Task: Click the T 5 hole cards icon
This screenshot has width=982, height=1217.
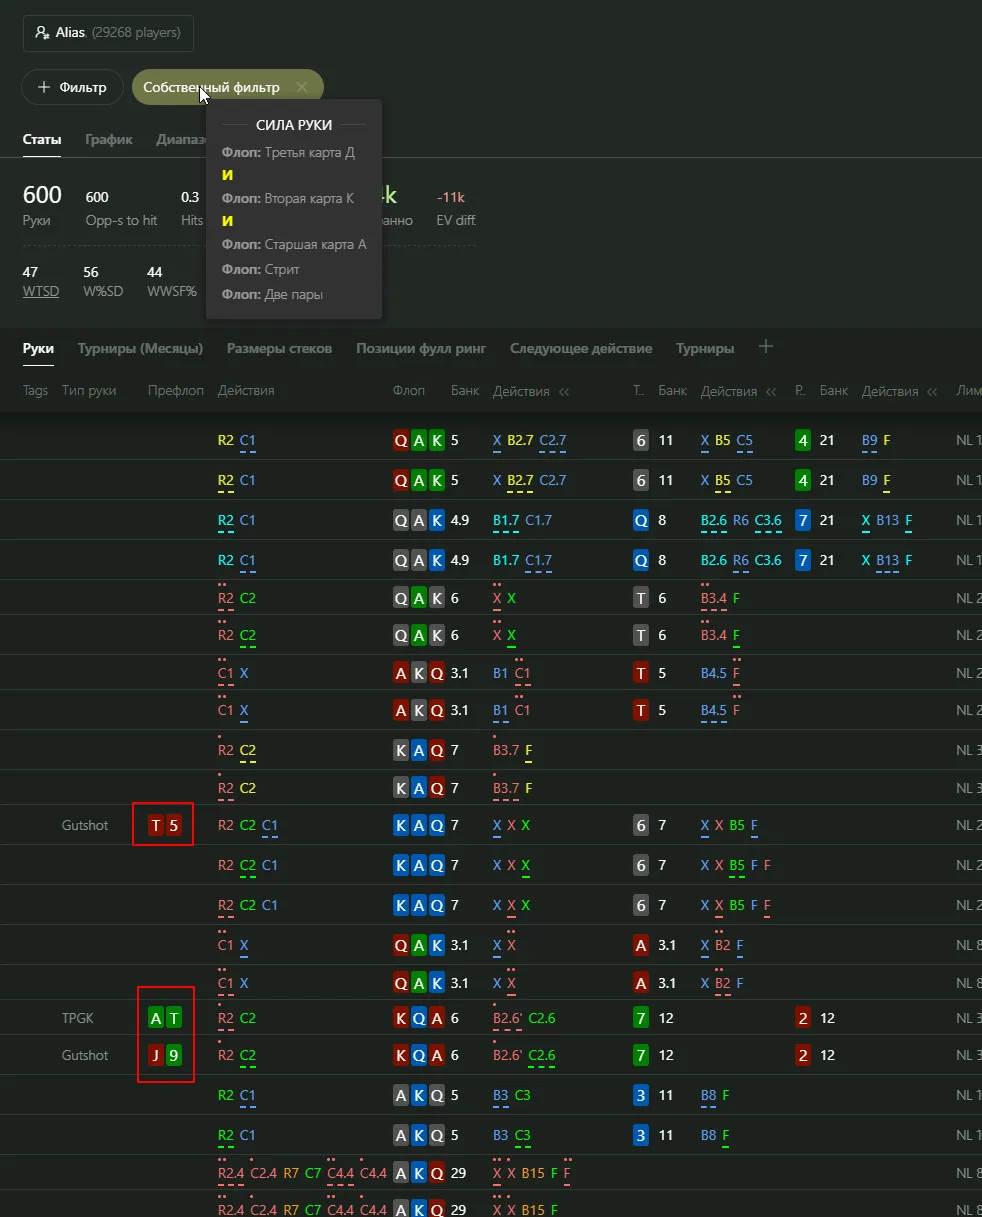Action: click(164, 826)
